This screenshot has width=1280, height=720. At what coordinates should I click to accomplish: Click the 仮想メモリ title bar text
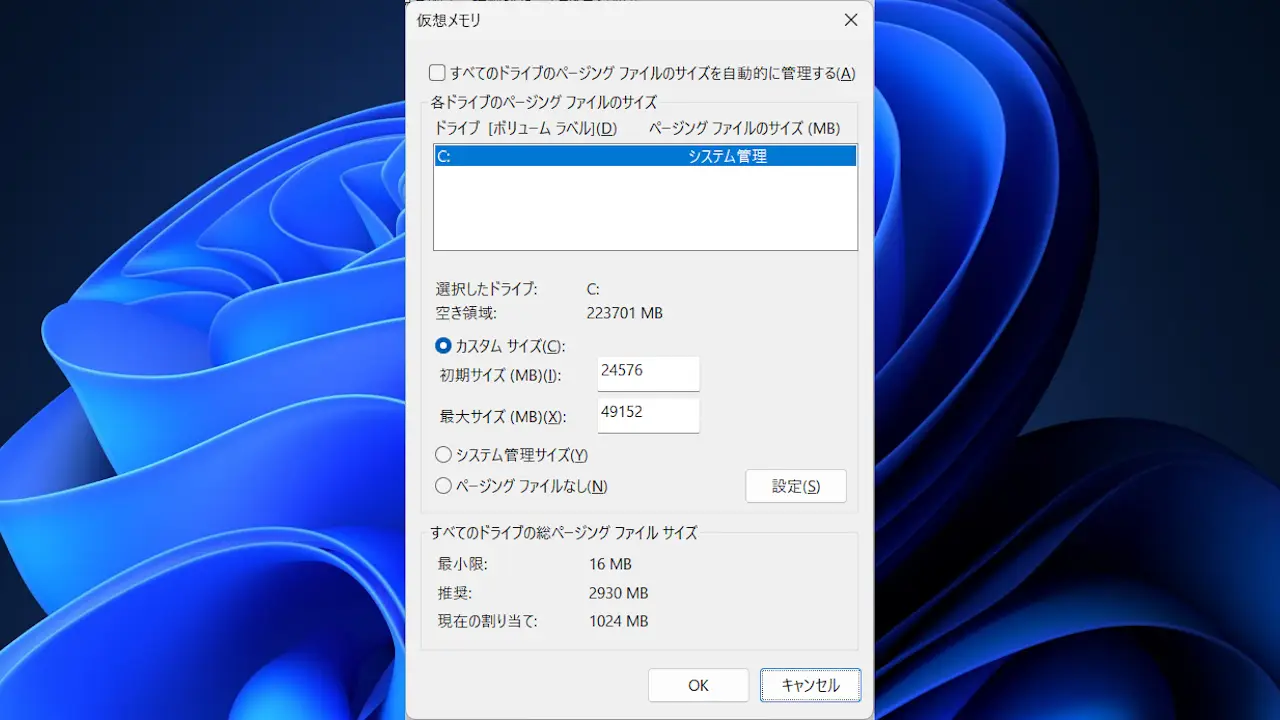449,20
